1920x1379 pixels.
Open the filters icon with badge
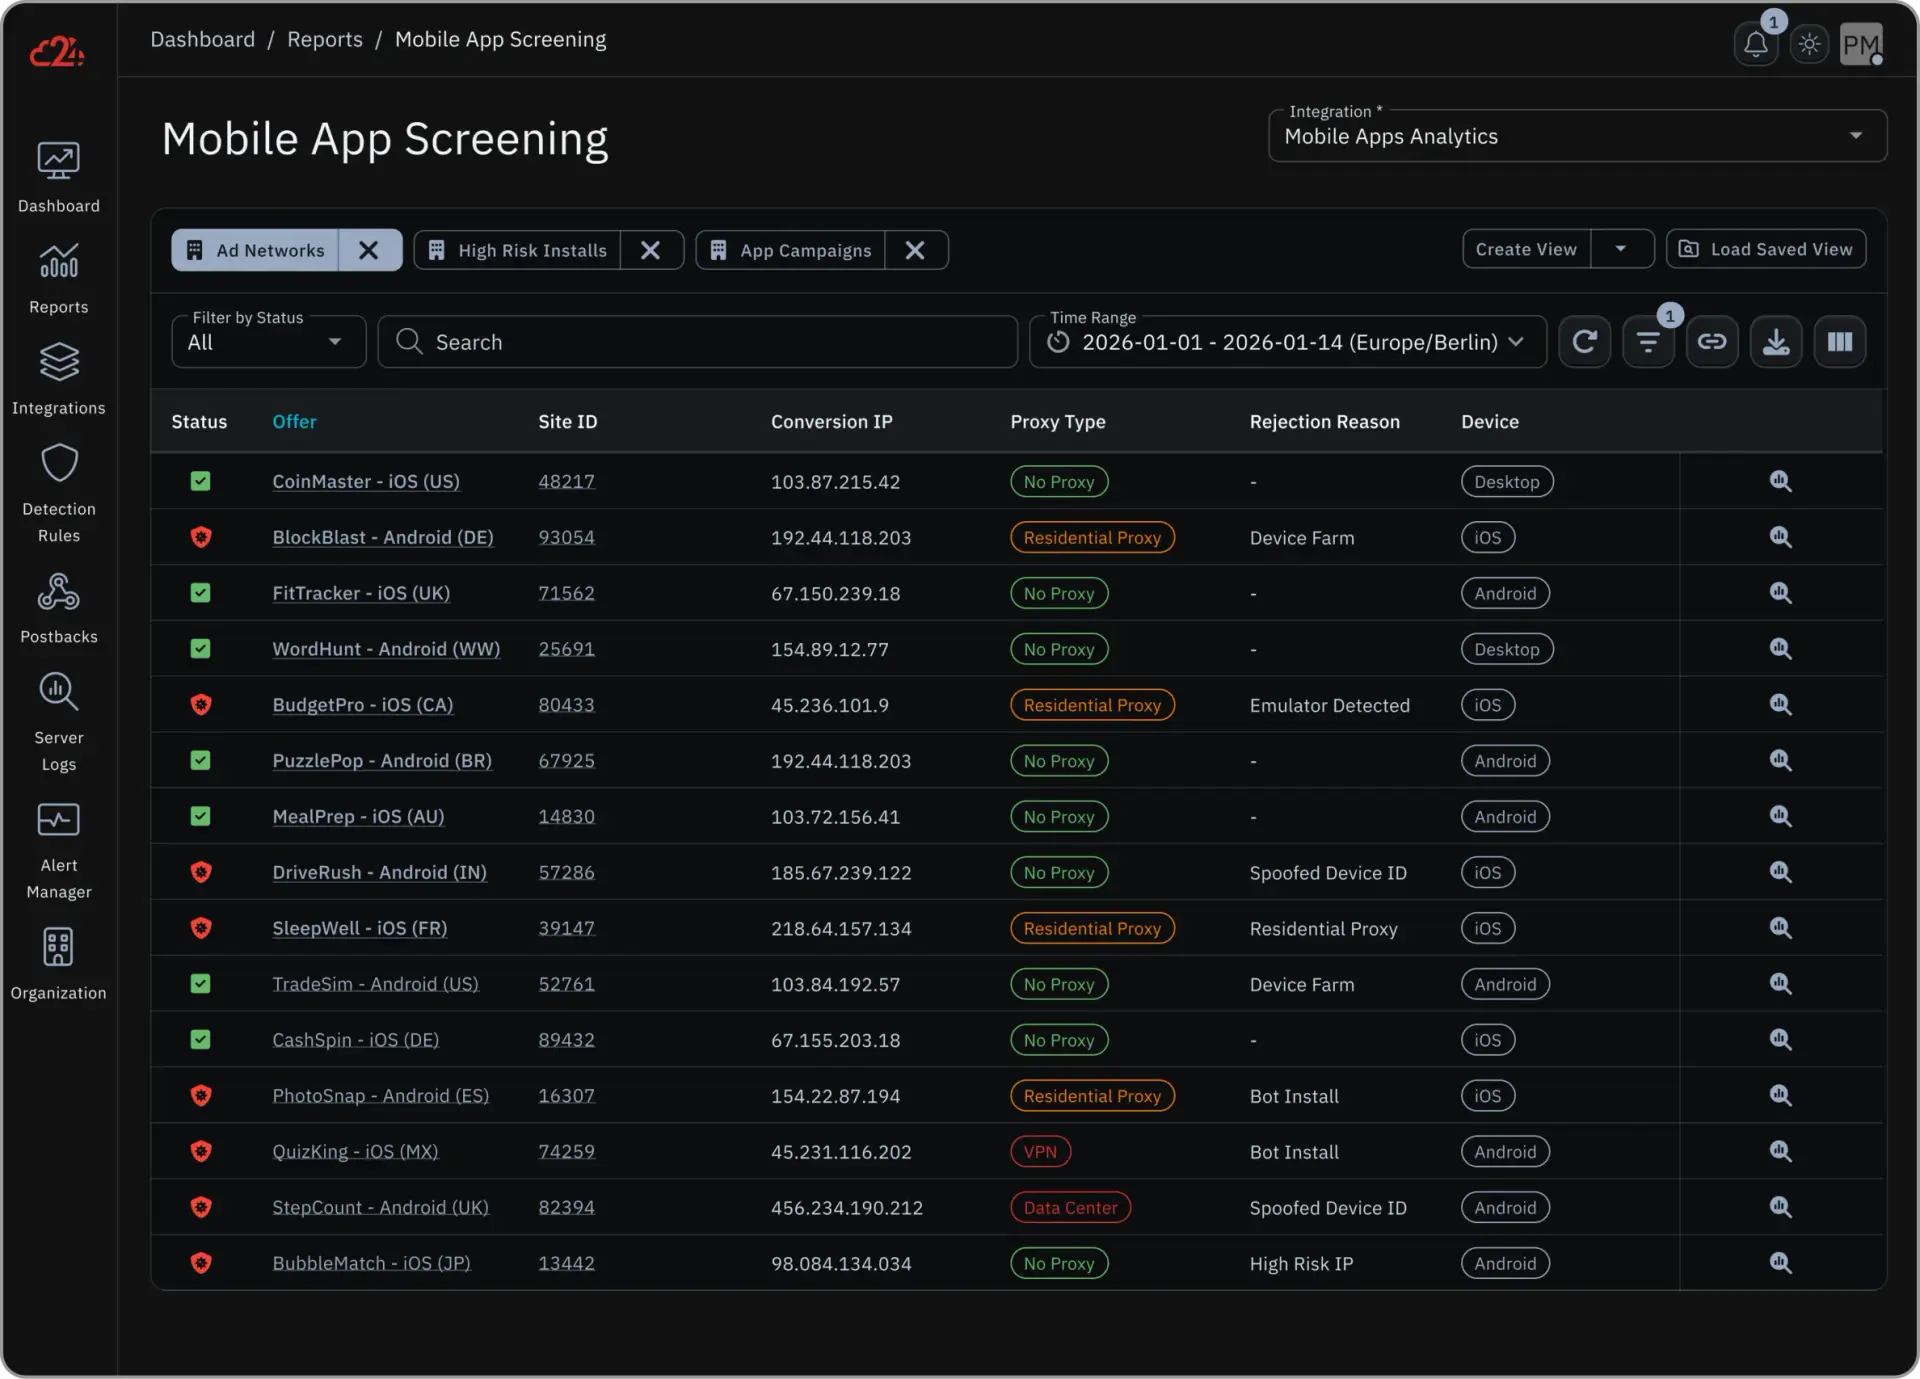[1648, 342]
